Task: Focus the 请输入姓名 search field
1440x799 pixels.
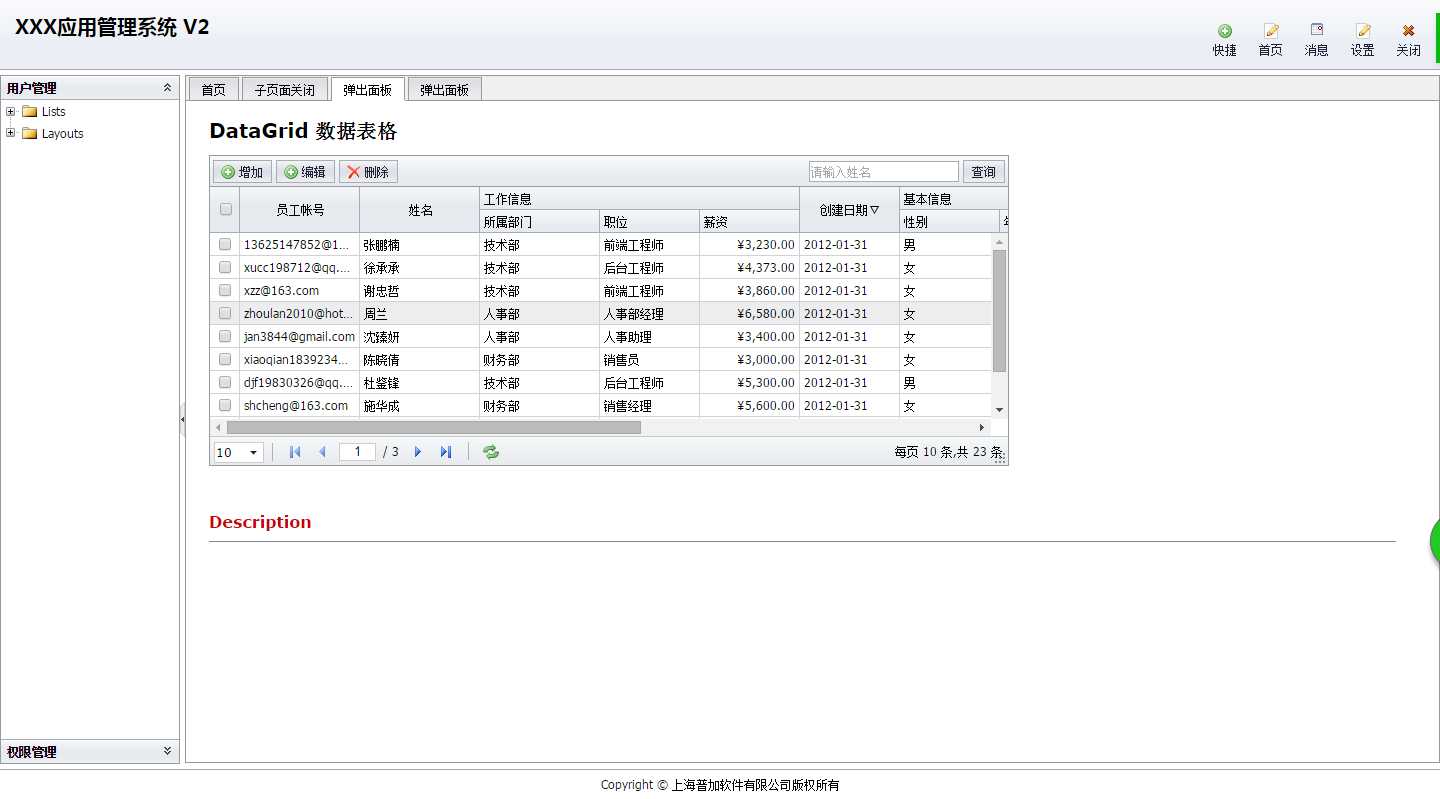Action: [884, 172]
